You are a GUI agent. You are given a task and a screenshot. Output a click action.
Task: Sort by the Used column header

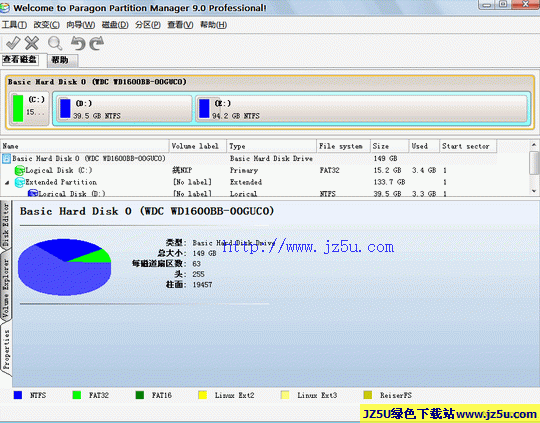click(424, 146)
